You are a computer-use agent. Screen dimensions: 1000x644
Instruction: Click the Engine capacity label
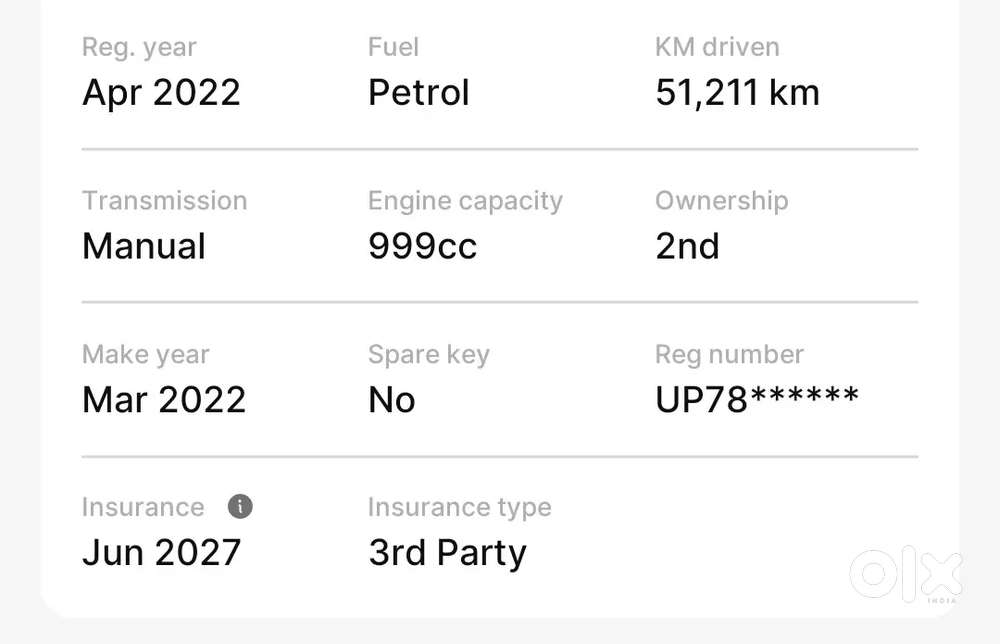466,201
